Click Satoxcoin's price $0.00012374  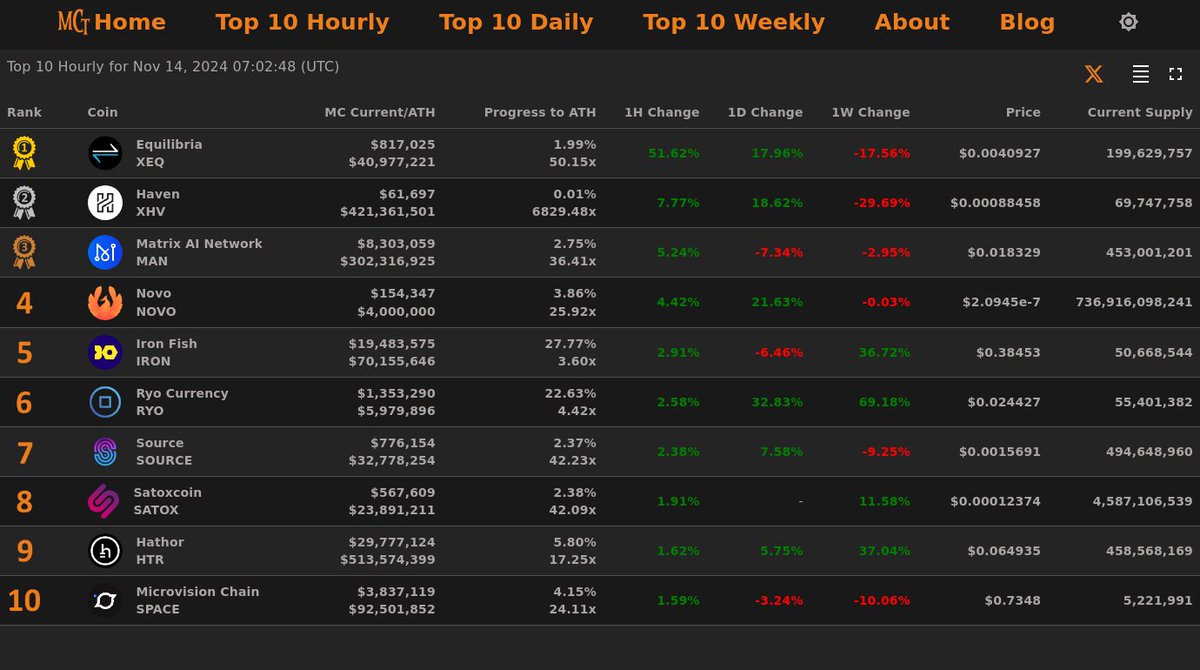(x=996, y=501)
